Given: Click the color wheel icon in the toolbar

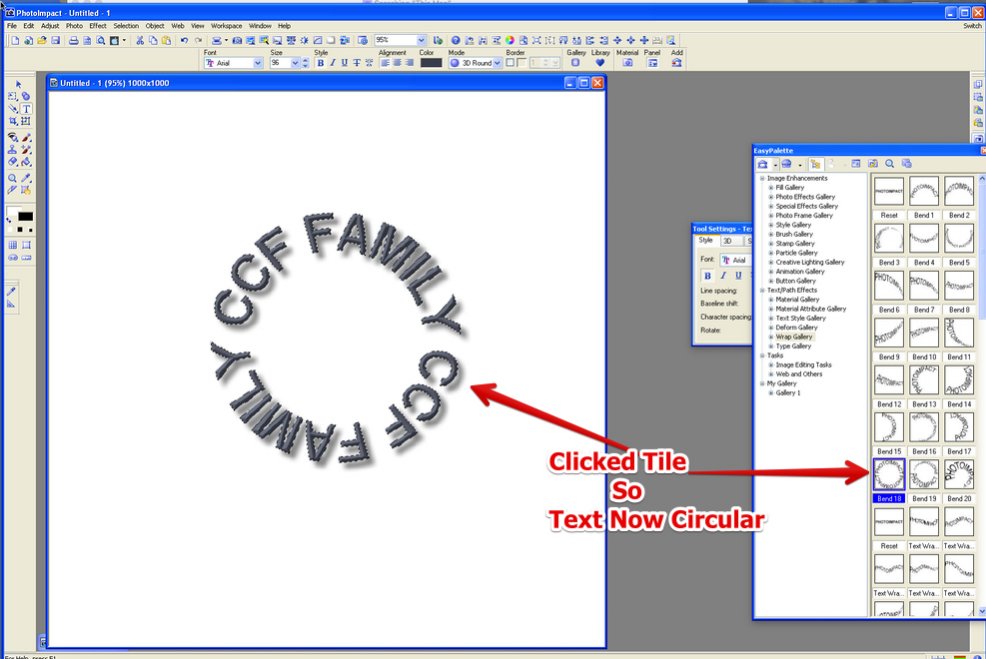Looking at the screenshot, I should pos(509,40).
